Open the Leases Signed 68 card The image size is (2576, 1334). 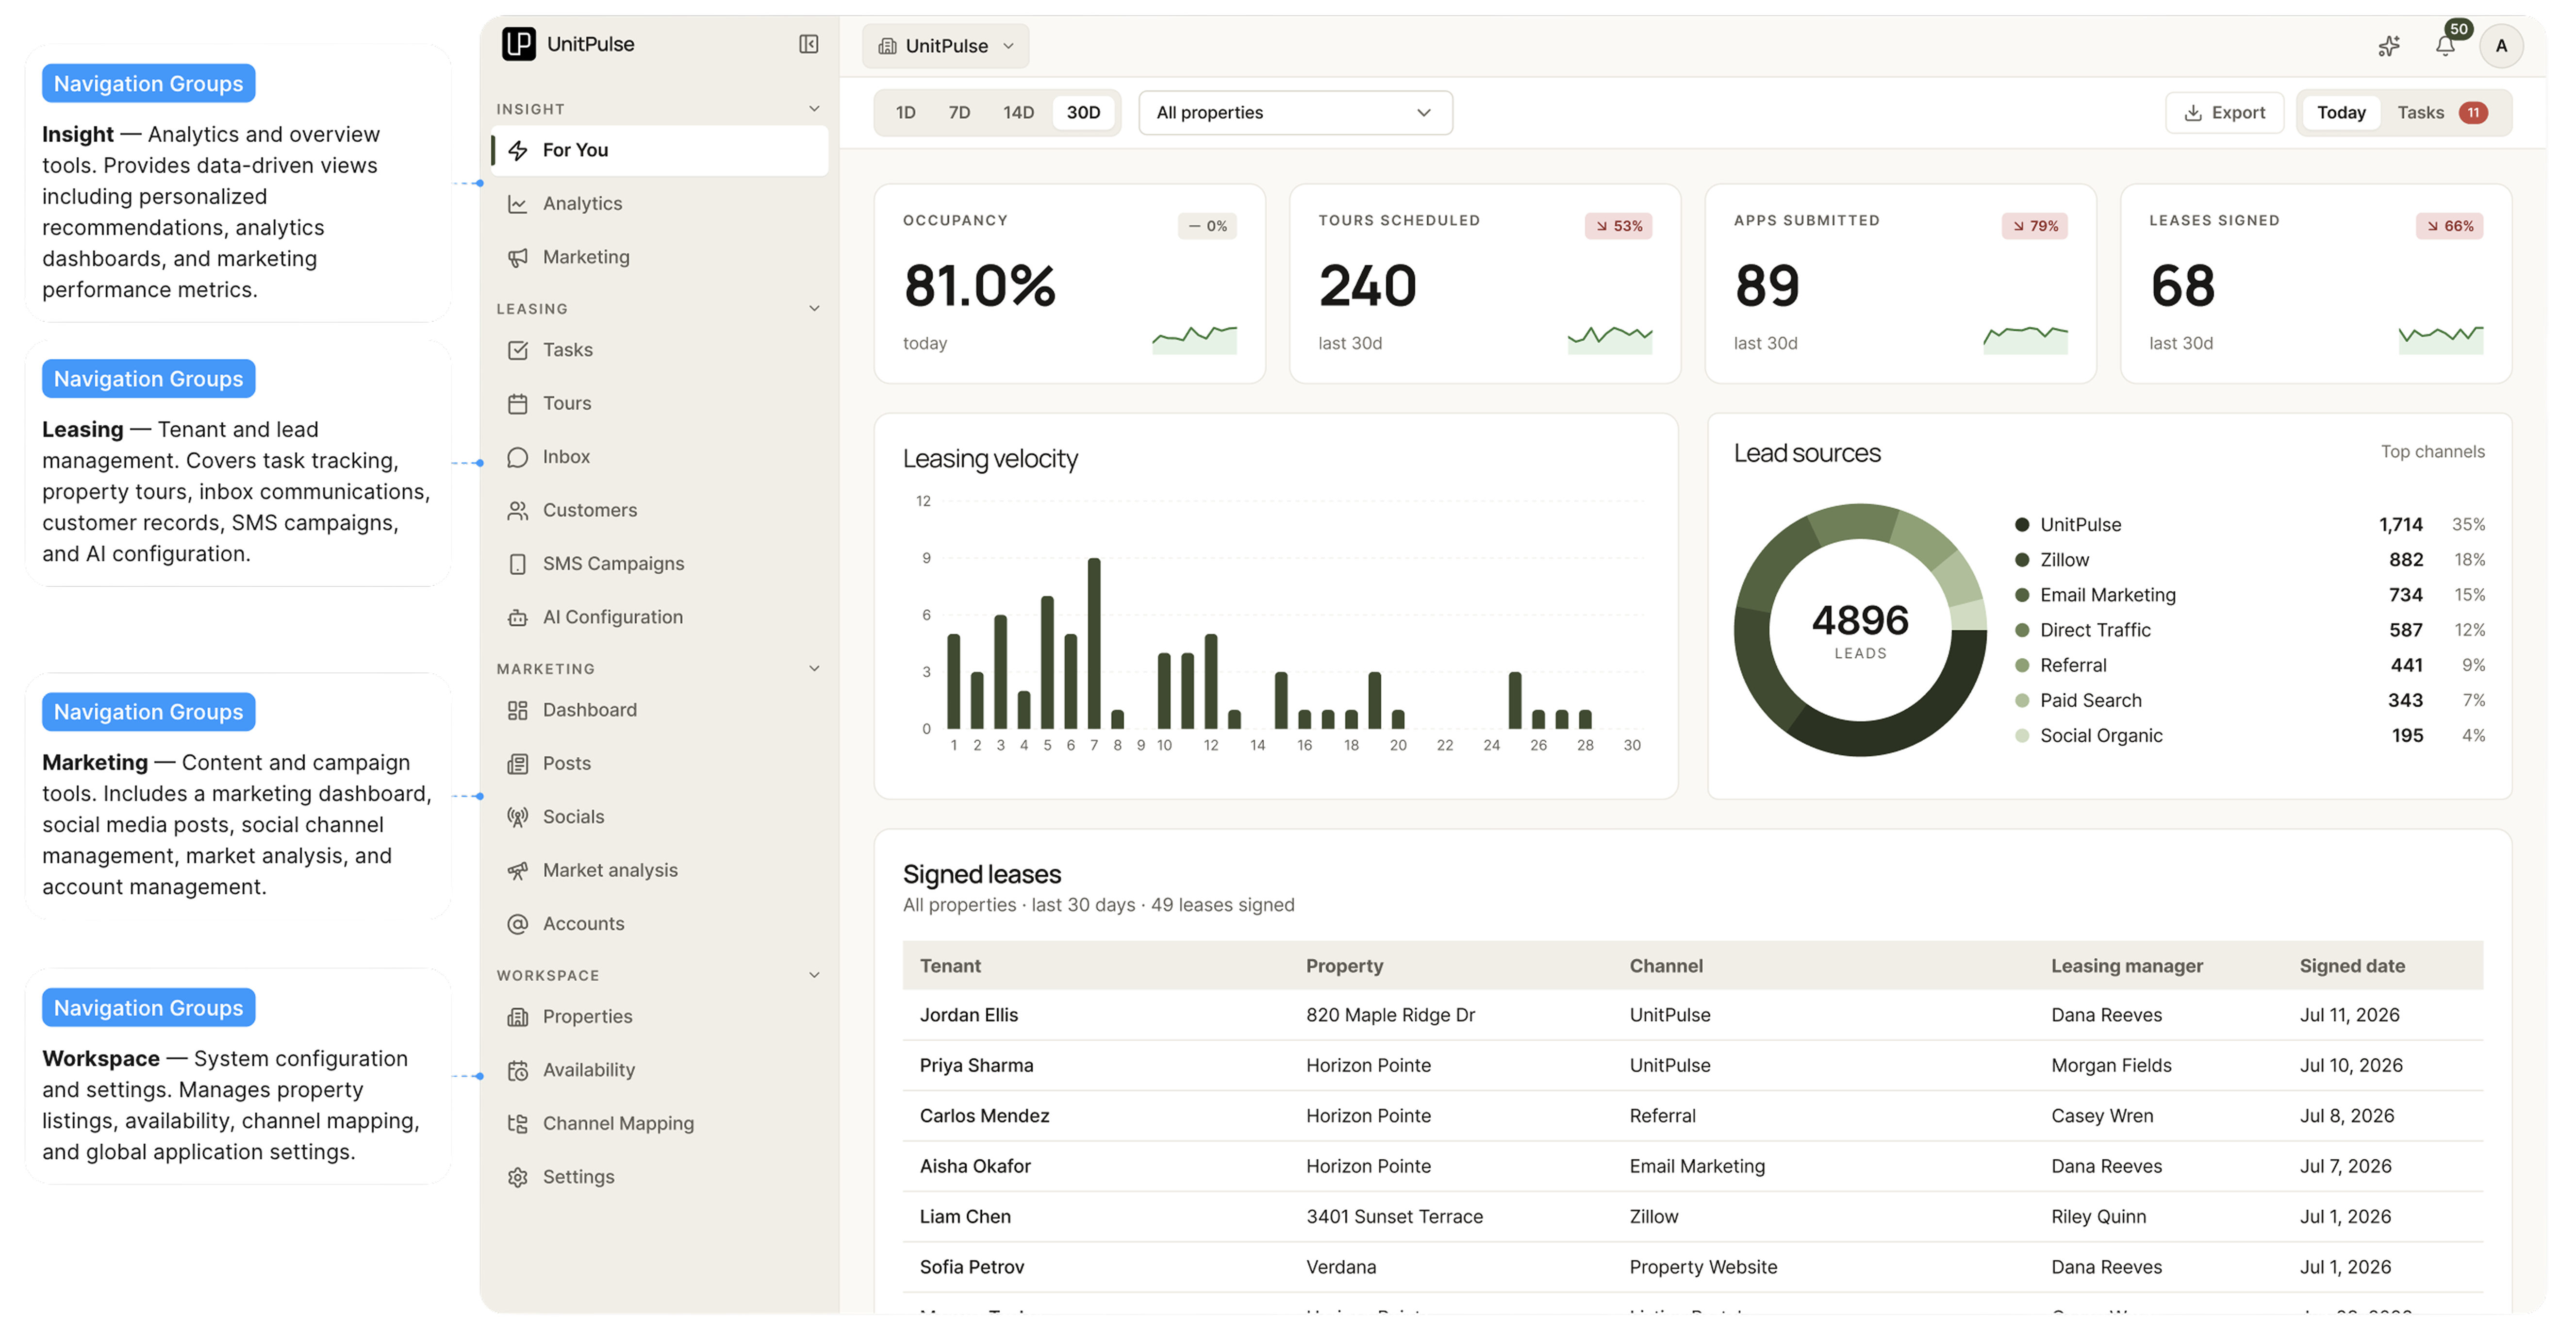(x=2316, y=284)
